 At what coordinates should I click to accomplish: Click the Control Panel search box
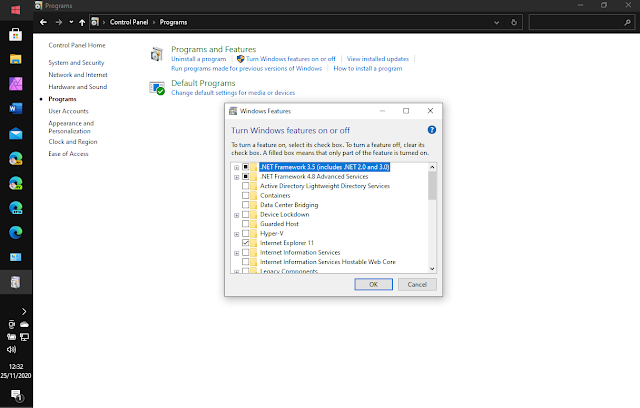(x=576, y=22)
